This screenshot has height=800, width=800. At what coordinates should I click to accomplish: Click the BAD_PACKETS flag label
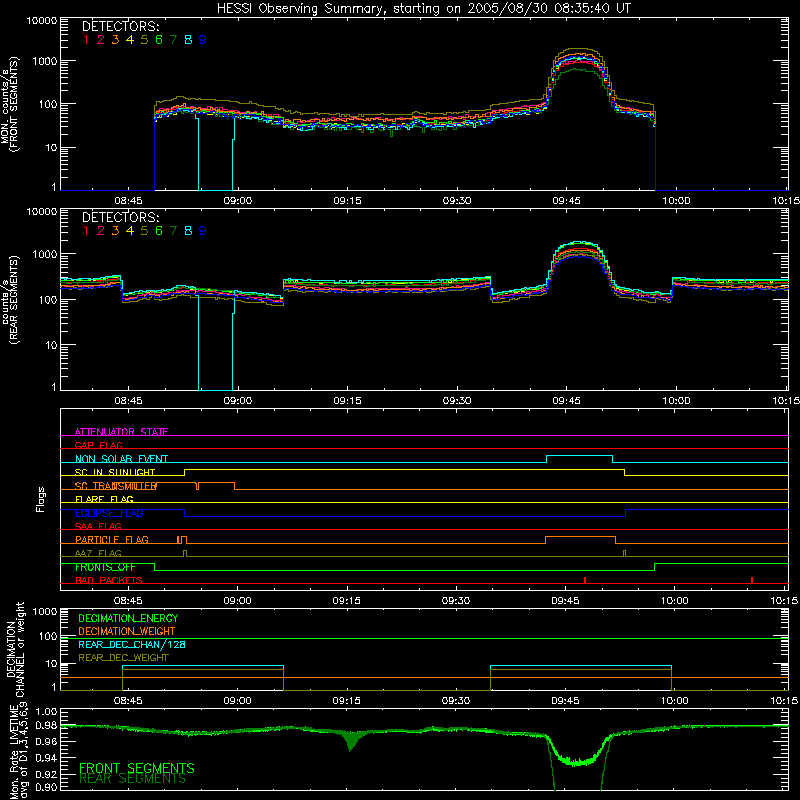pyautogui.click(x=109, y=580)
